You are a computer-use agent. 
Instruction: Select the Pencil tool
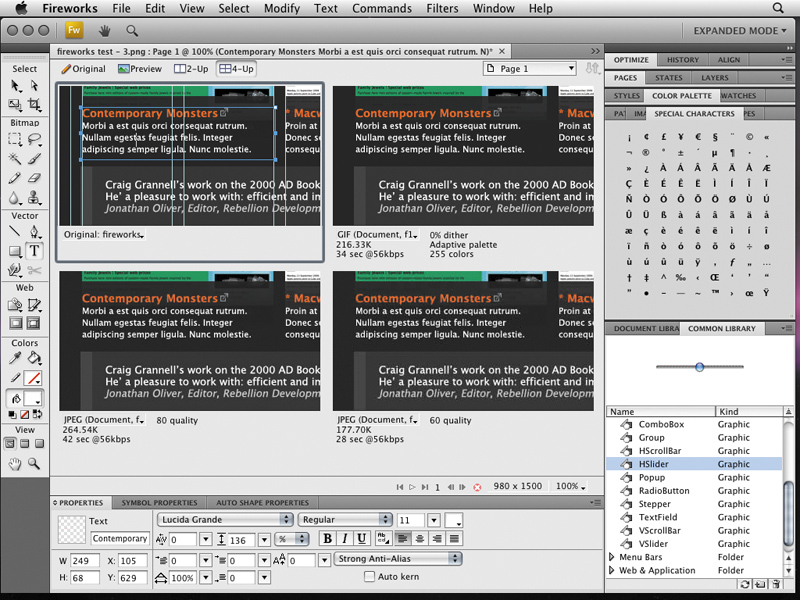click(x=15, y=178)
